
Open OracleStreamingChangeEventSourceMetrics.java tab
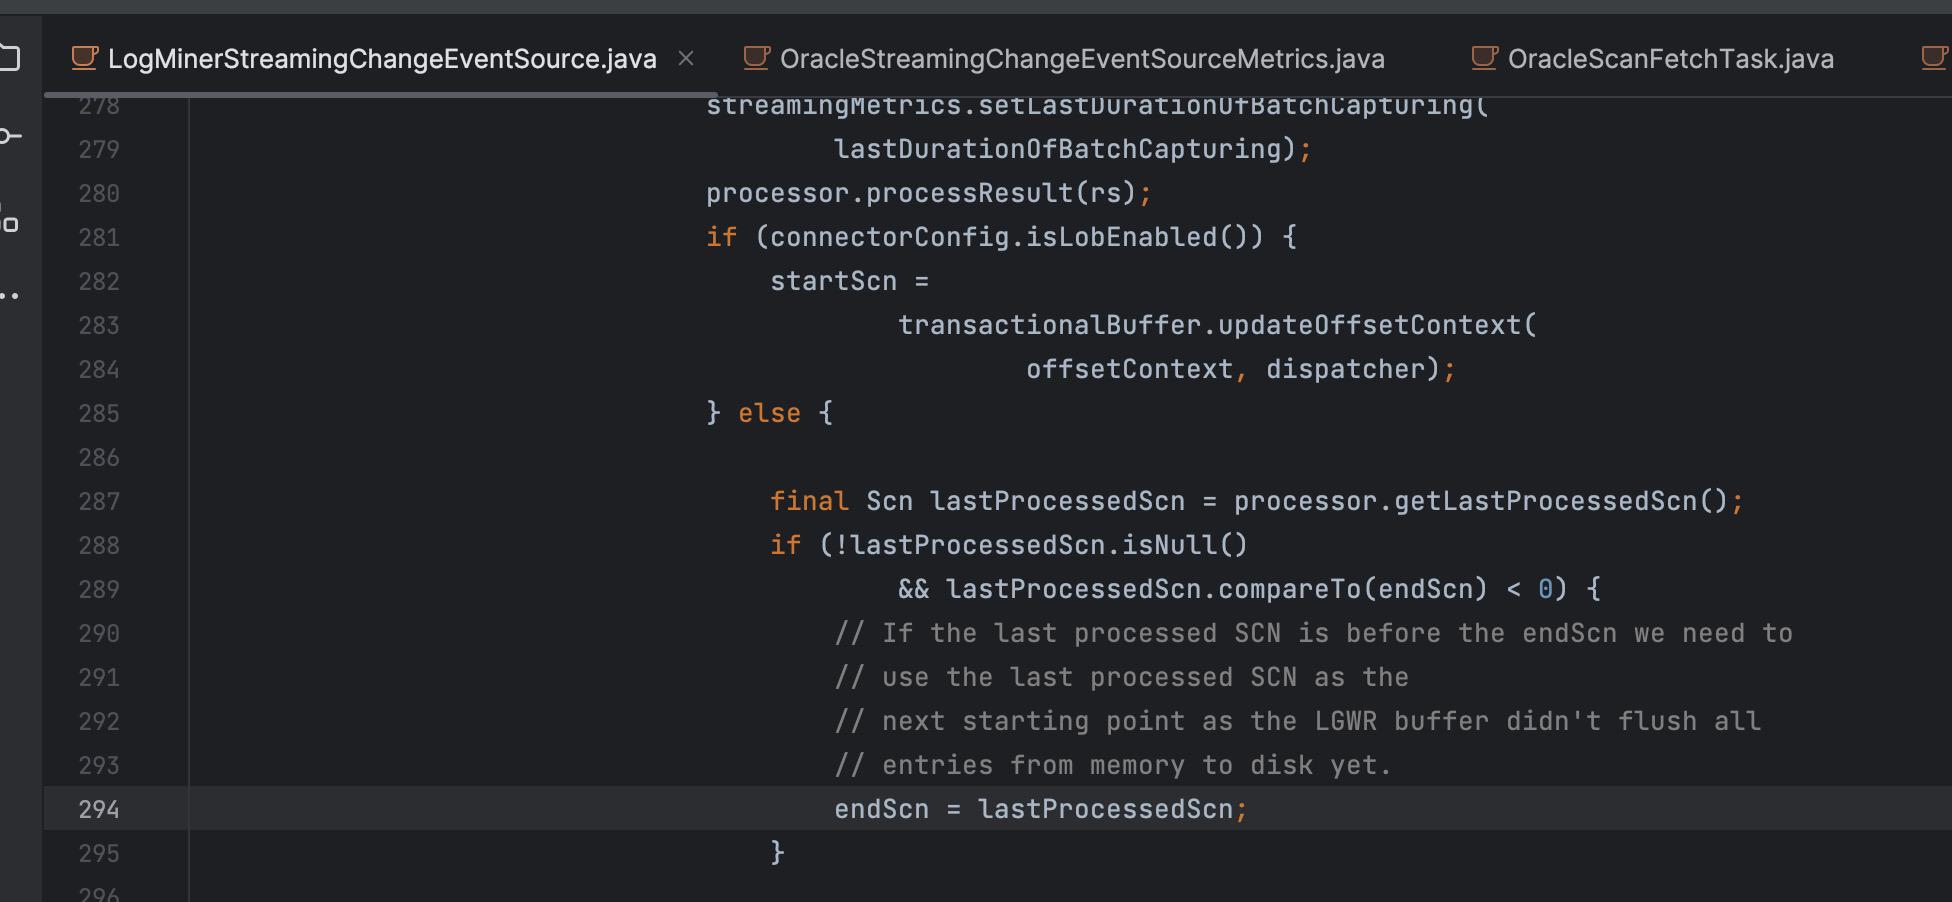pos(1082,59)
